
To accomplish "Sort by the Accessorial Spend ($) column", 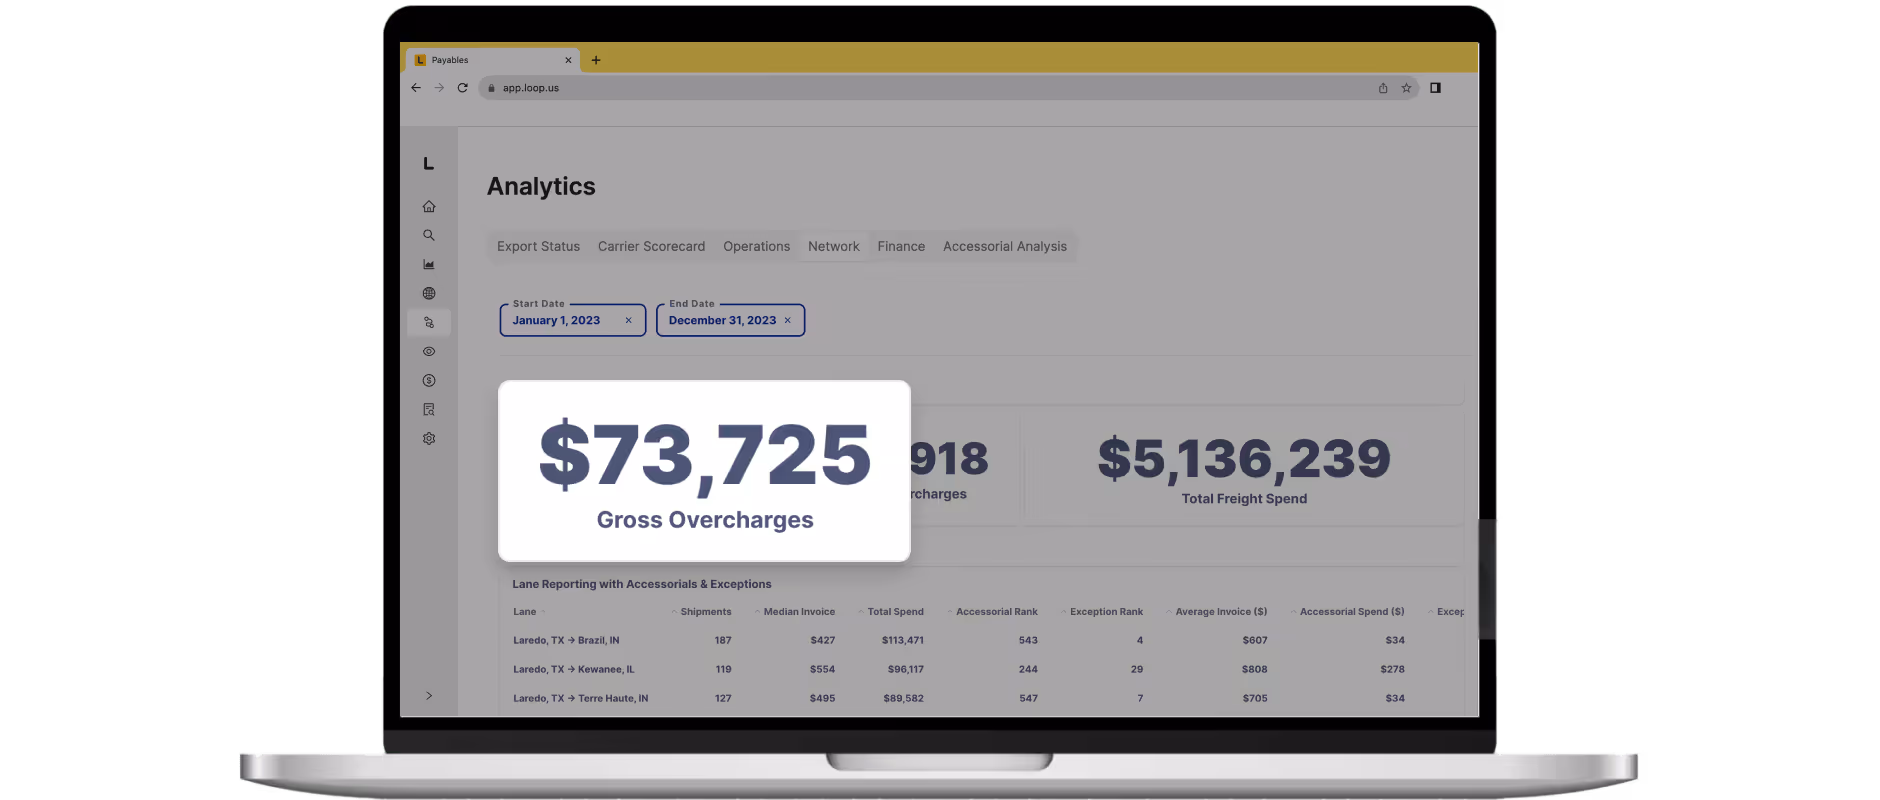I will tap(1351, 612).
